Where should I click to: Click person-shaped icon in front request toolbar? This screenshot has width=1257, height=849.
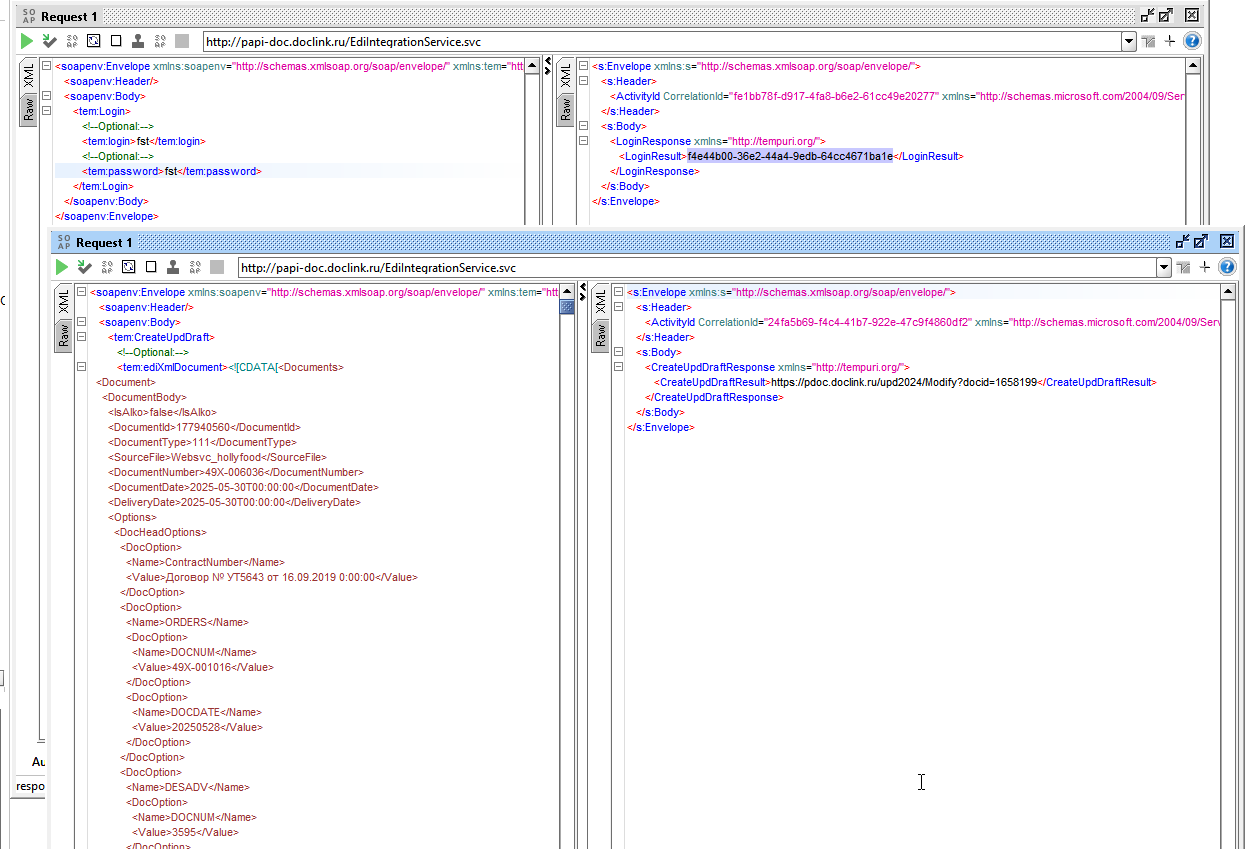(x=173, y=267)
